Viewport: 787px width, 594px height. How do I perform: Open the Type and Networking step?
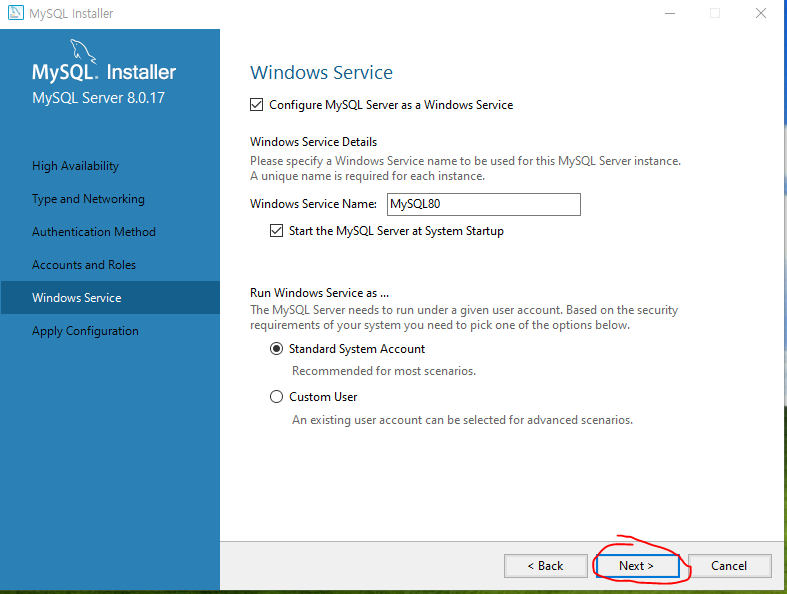[x=88, y=199]
